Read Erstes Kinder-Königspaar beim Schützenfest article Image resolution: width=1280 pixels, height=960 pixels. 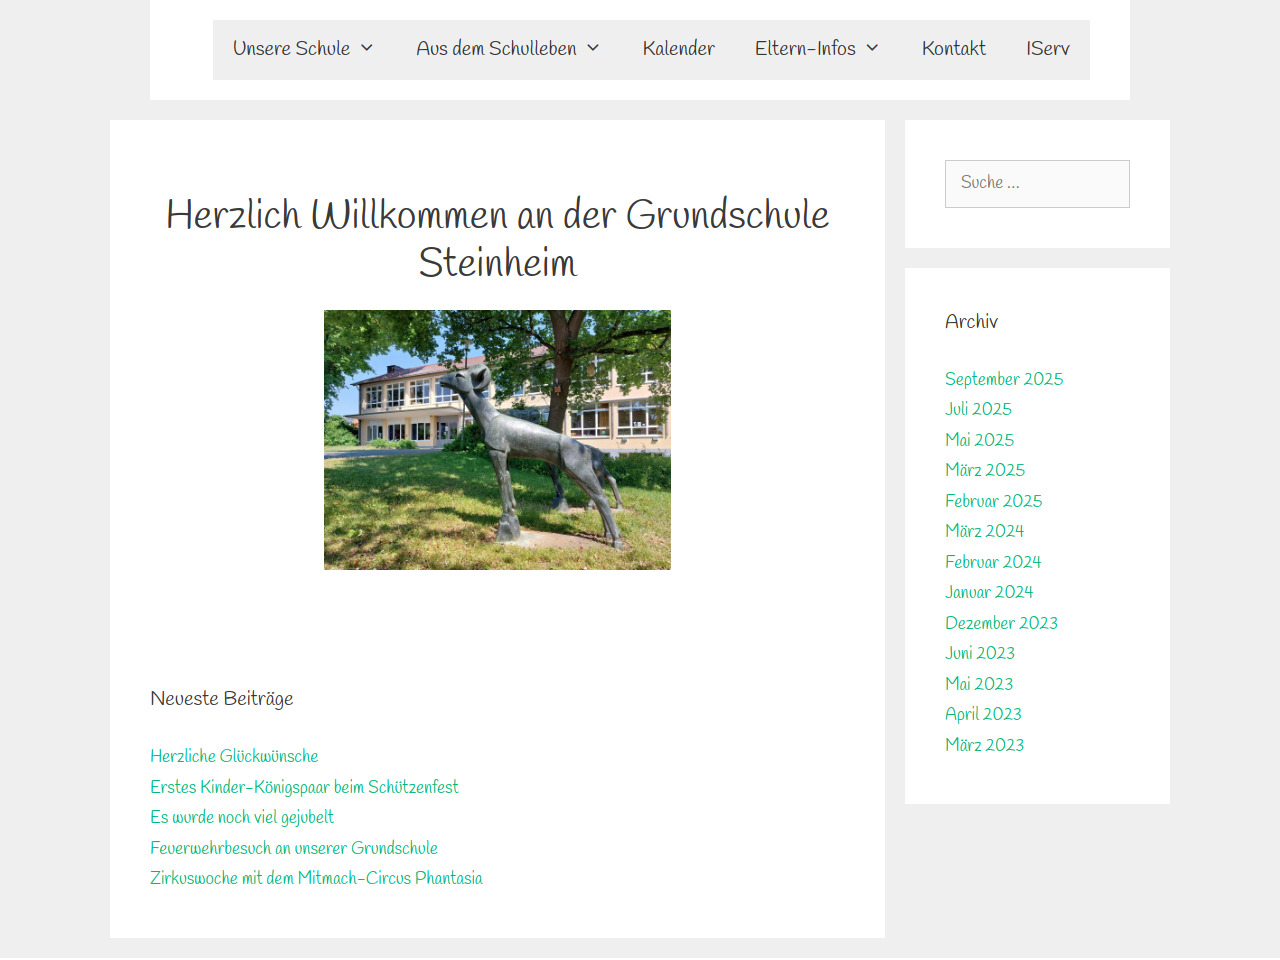(x=304, y=787)
